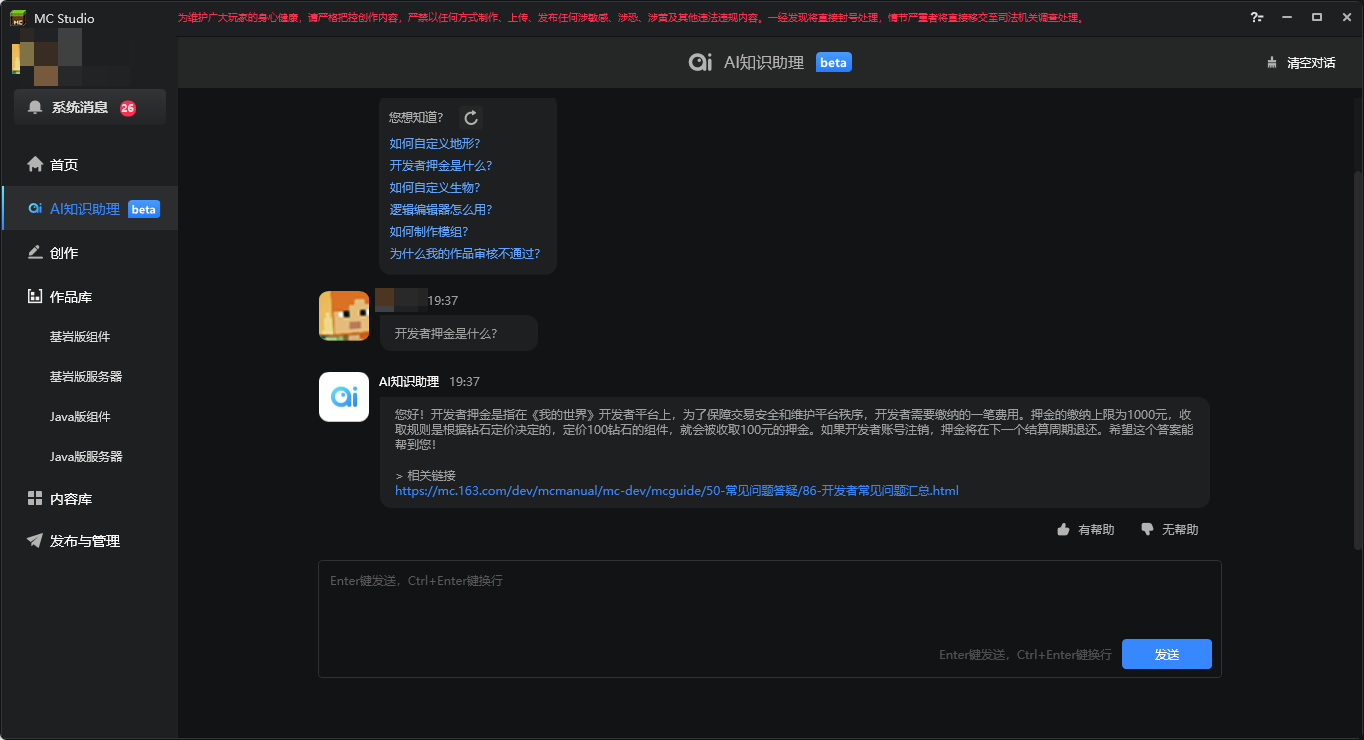Click the beta badge in the header

coord(833,62)
